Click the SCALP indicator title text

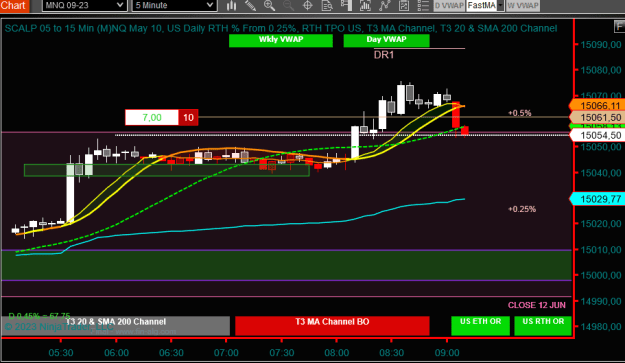(281, 28)
